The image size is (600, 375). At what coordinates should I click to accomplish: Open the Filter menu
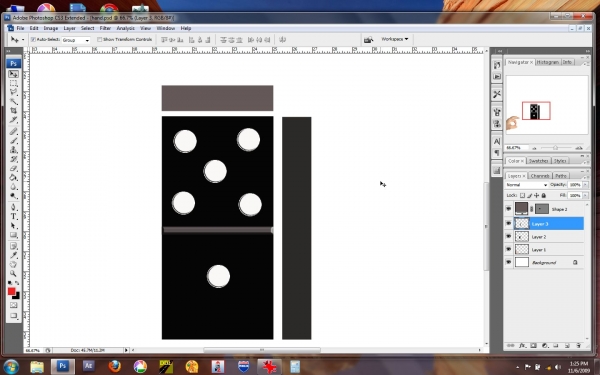(105, 28)
